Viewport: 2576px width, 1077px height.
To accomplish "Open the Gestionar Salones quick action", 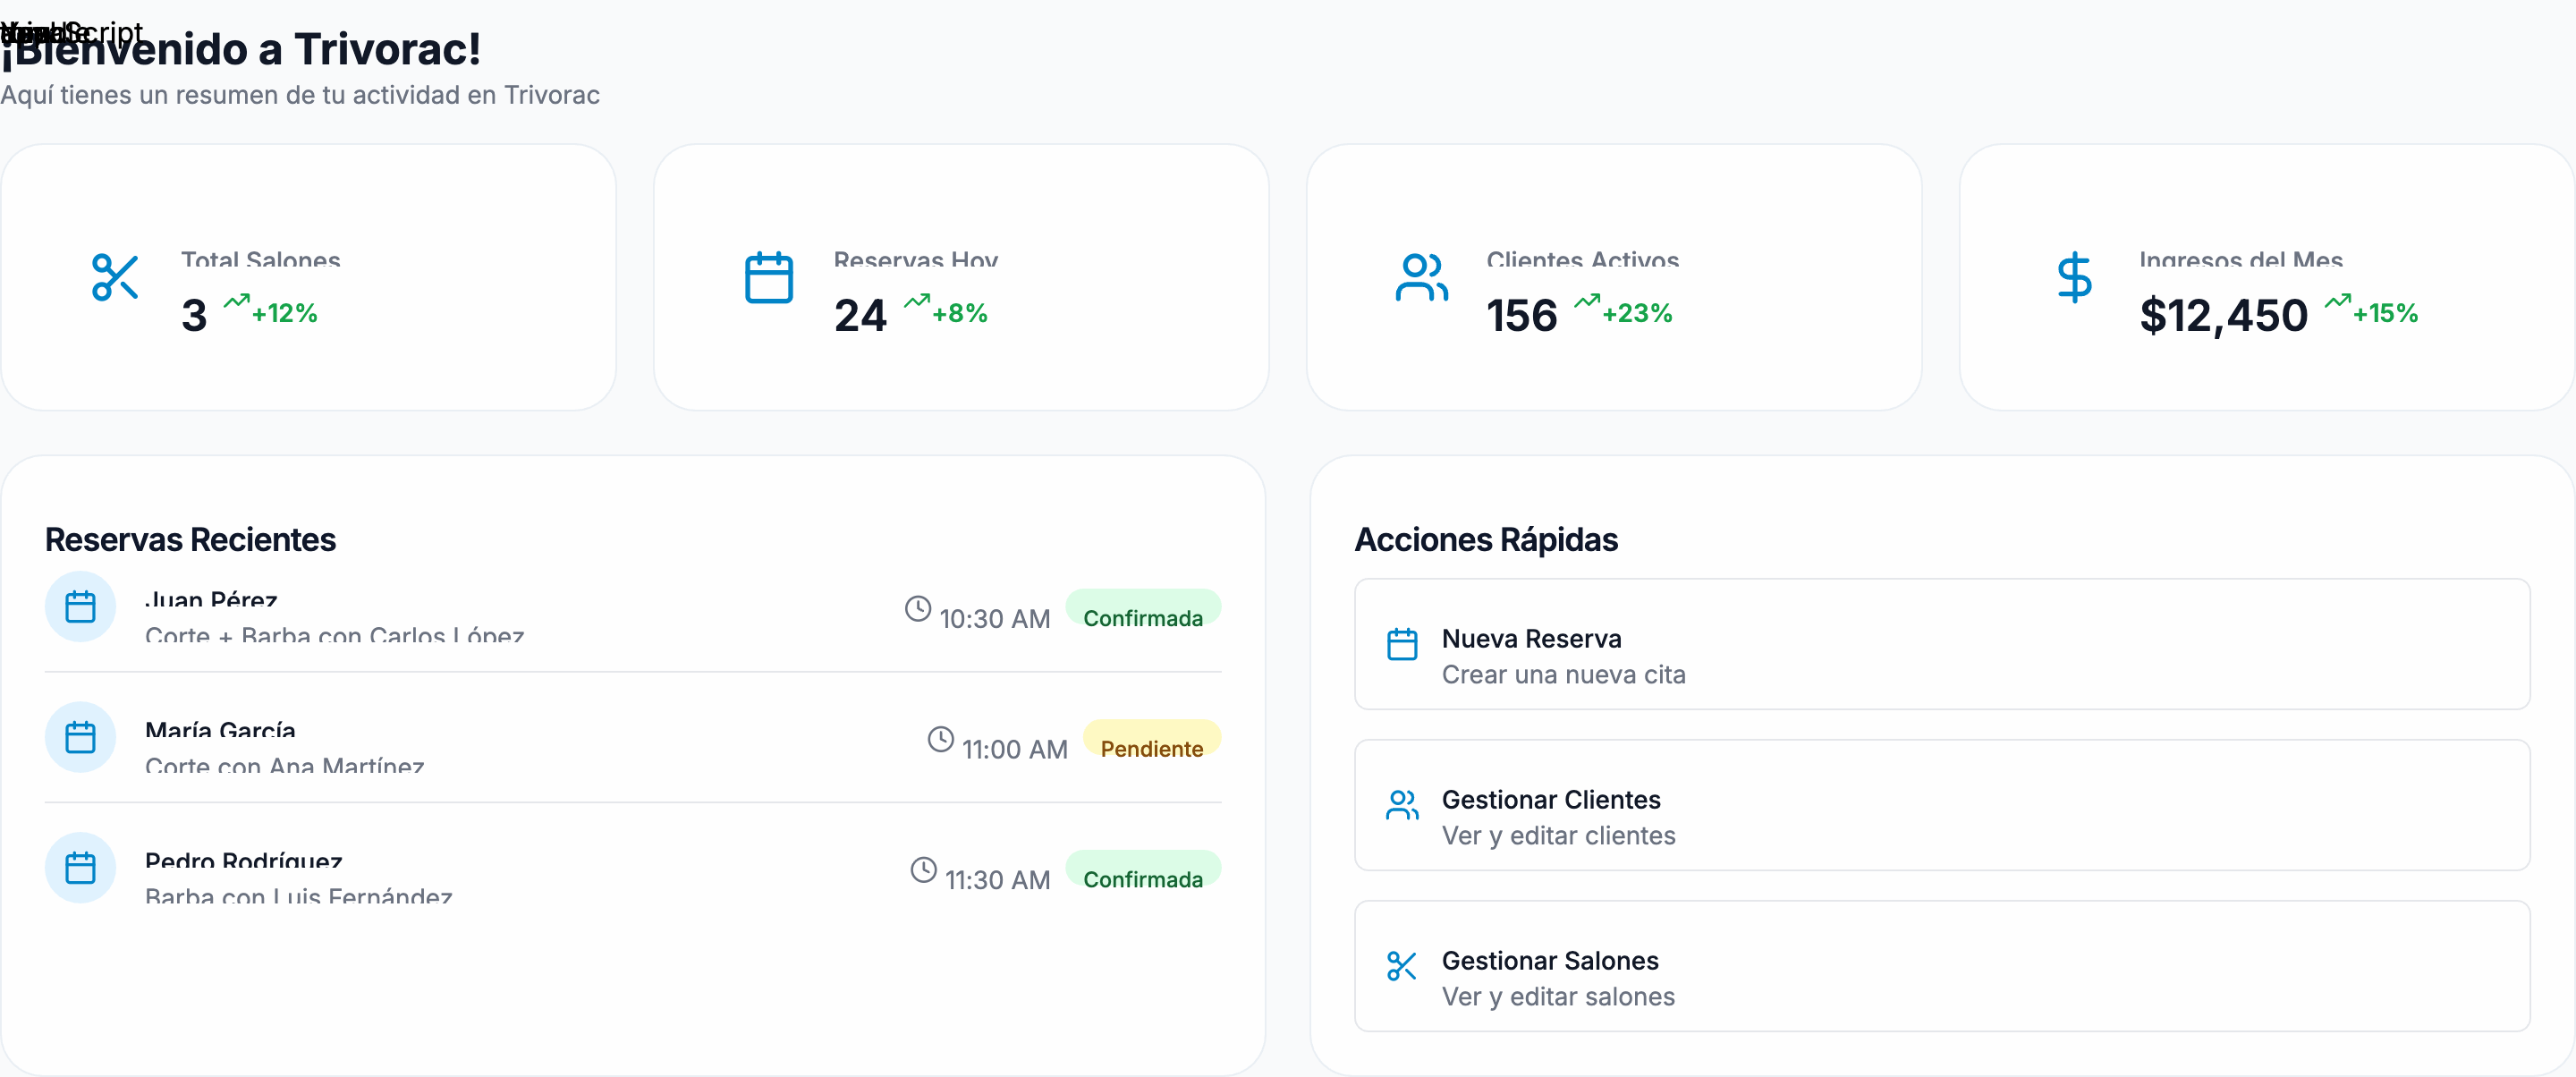I will point(1942,966).
